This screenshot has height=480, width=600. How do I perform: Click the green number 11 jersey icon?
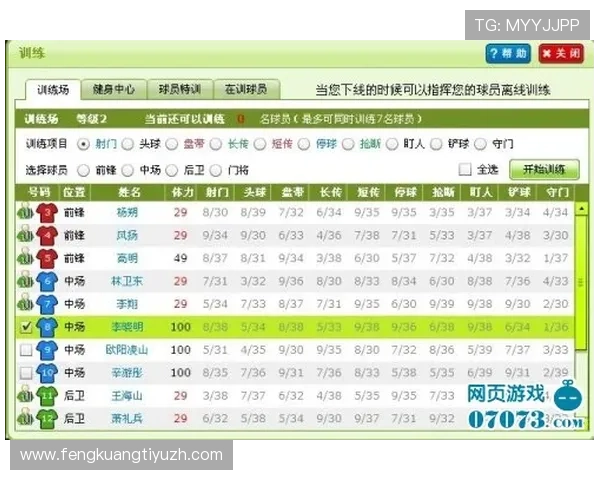tap(47, 396)
